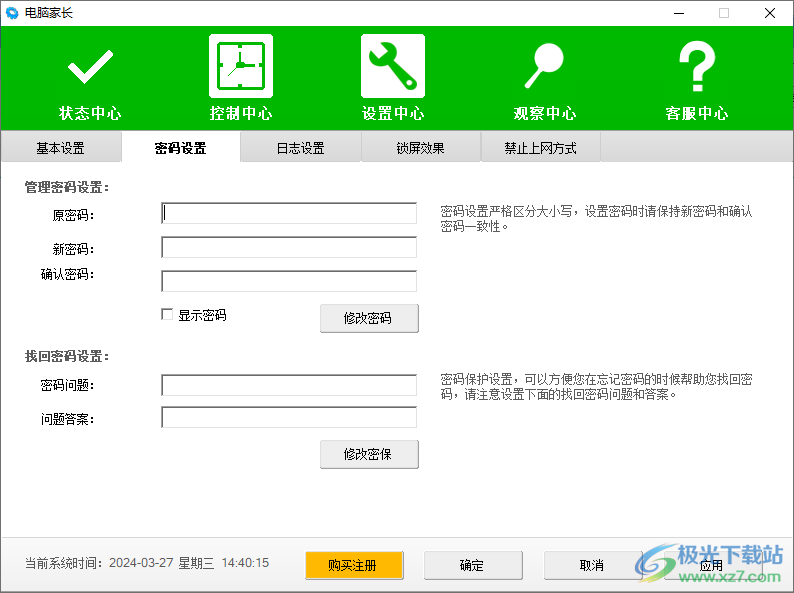This screenshot has width=794, height=593.
Task: Open 状态中心 checkmark icon
Action: pyautogui.click(x=90, y=68)
